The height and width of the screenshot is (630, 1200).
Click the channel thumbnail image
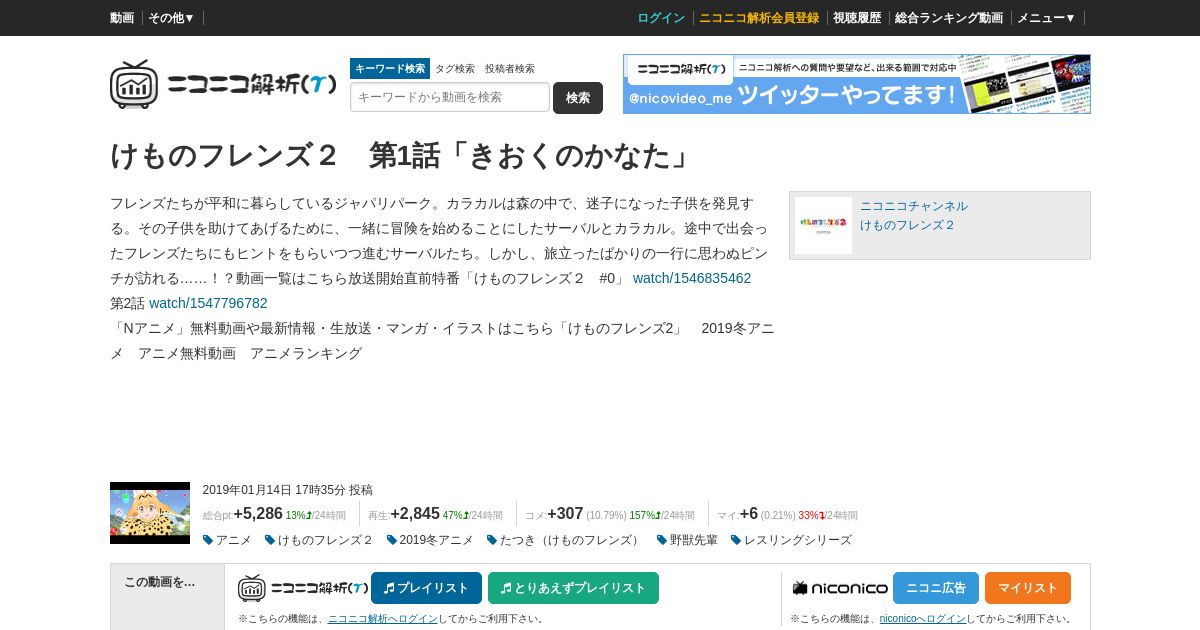(824, 225)
